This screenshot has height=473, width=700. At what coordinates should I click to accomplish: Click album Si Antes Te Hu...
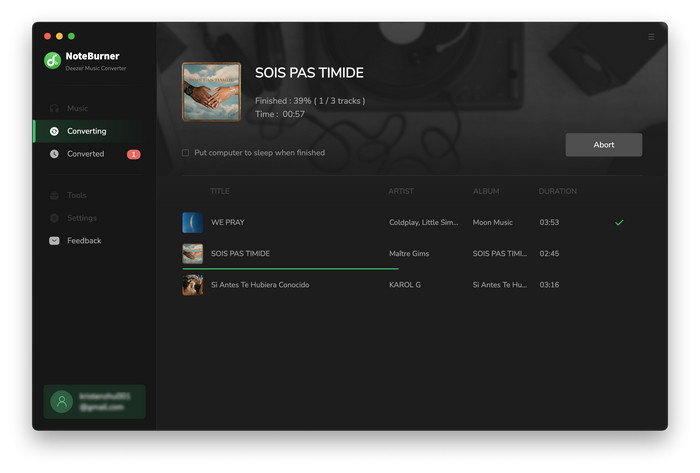pyautogui.click(x=500, y=285)
